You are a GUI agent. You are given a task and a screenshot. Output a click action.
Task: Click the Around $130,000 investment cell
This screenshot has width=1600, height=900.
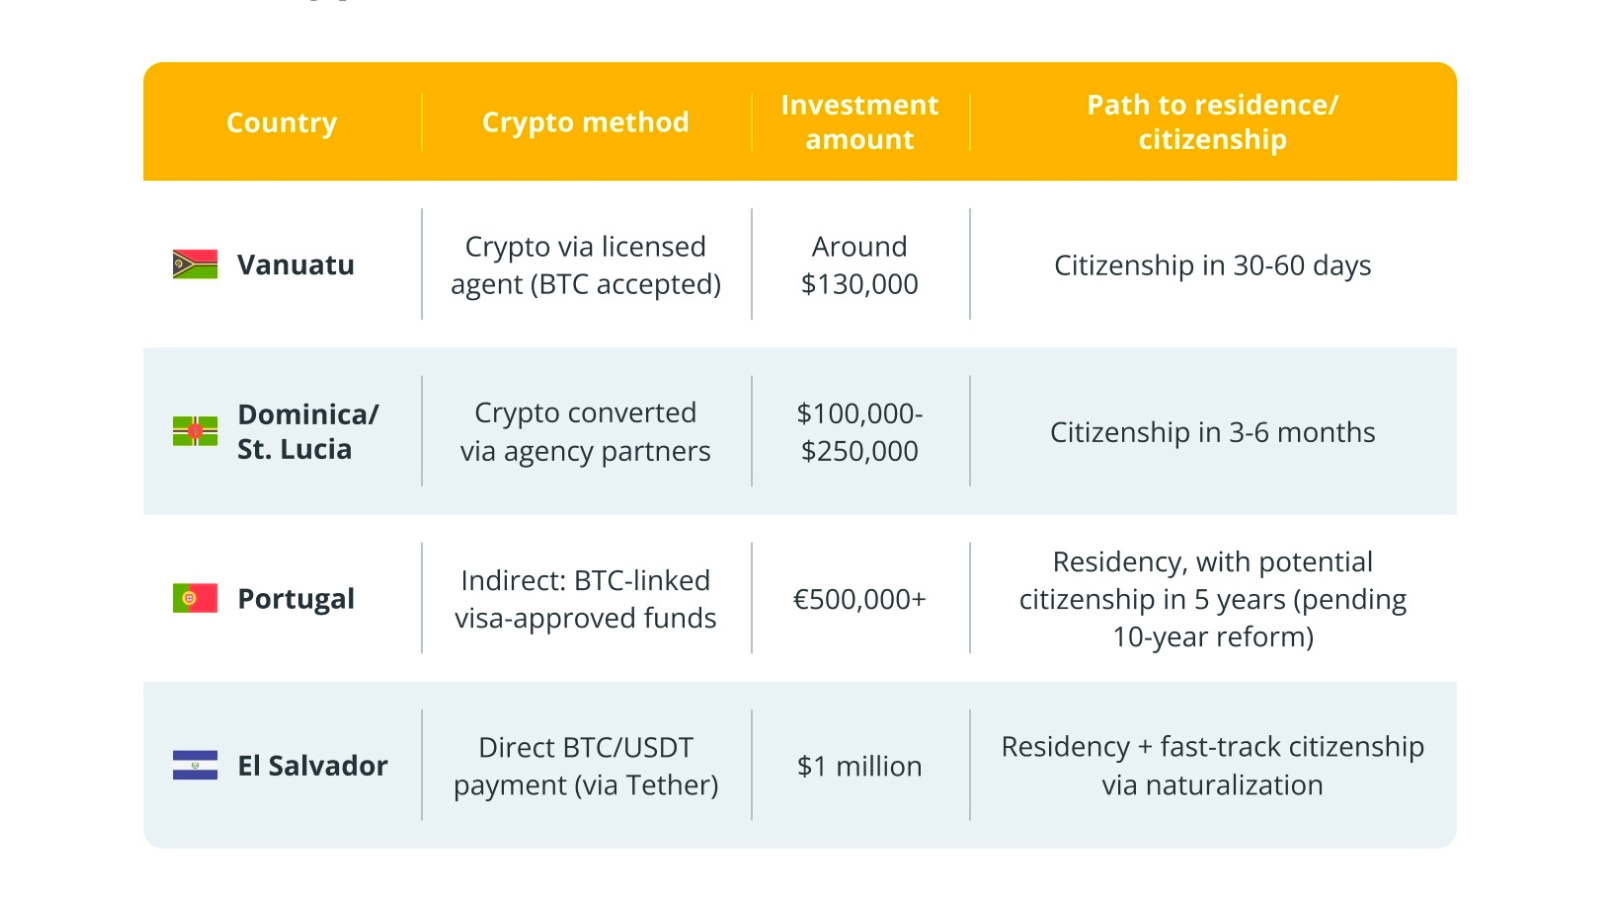(859, 265)
